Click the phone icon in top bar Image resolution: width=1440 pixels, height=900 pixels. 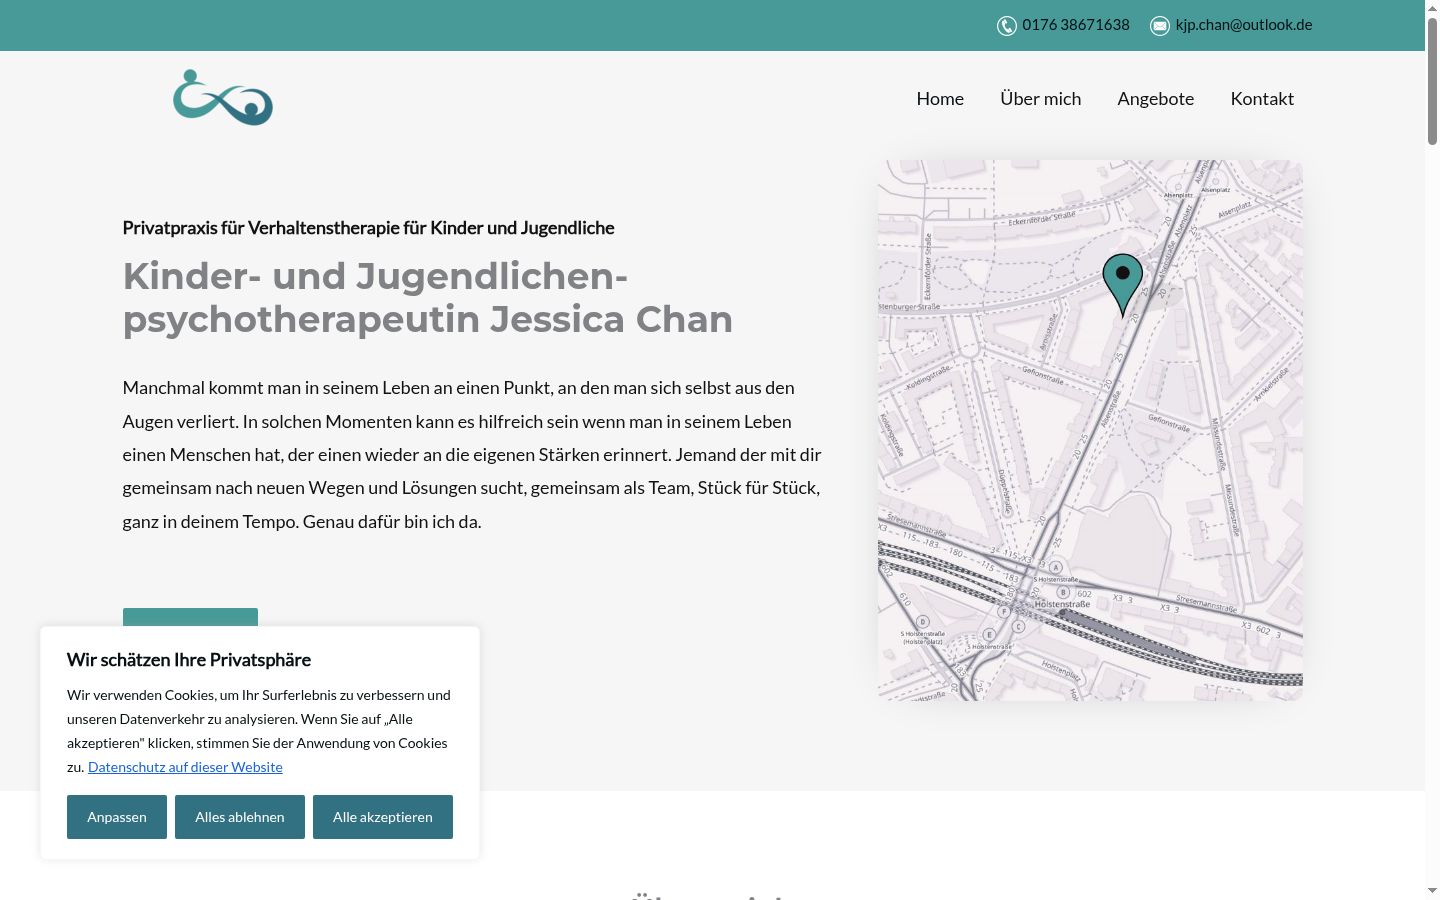[x=1006, y=26]
